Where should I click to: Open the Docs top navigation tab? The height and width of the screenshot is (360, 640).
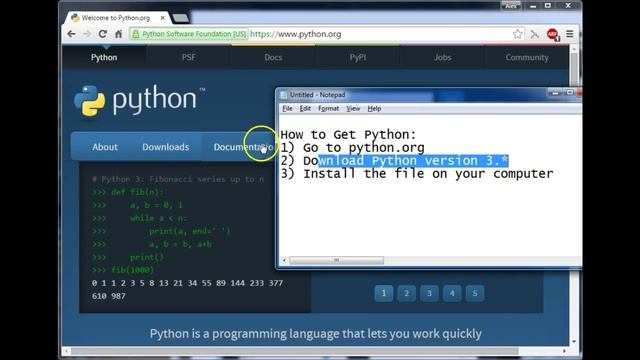pos(273,58)
